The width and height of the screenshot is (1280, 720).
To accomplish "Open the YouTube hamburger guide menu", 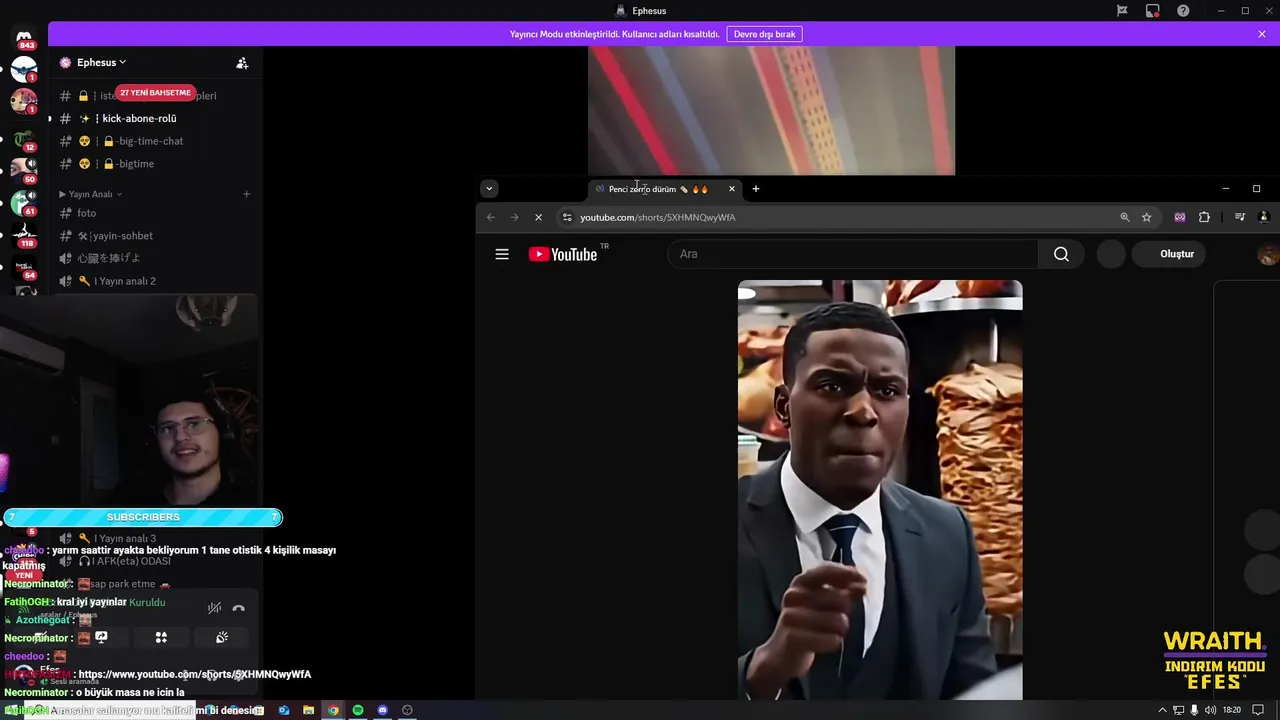I will pyautogui.click(x=502, y=254).
